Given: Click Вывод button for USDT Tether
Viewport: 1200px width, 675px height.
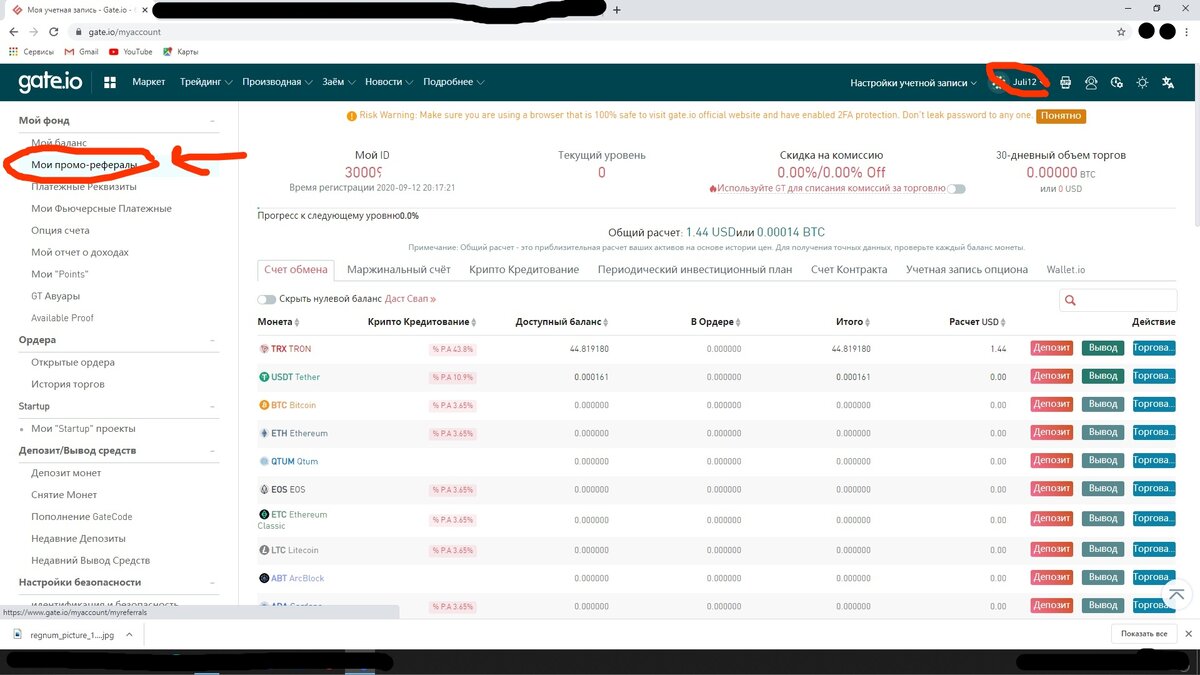Looking at the screenshot, I should (1103, 377).
